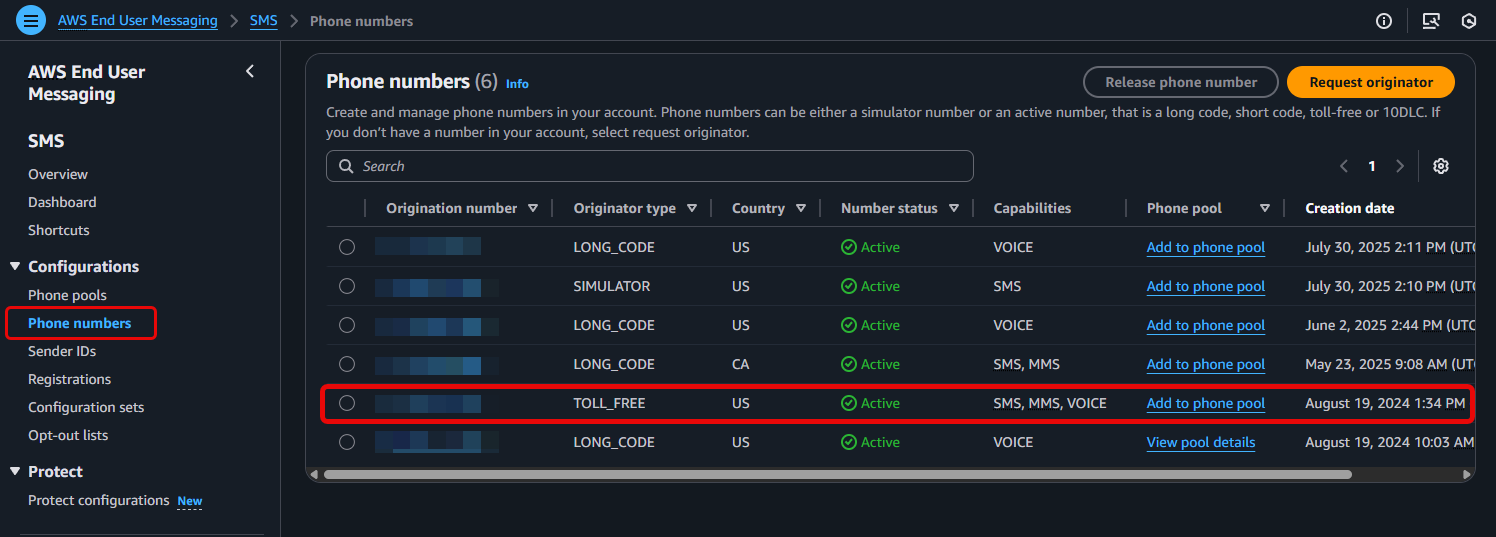Screen dimensions: 1496x537
Task: Open Sender IDs in the sidebar
Action: 62,351
